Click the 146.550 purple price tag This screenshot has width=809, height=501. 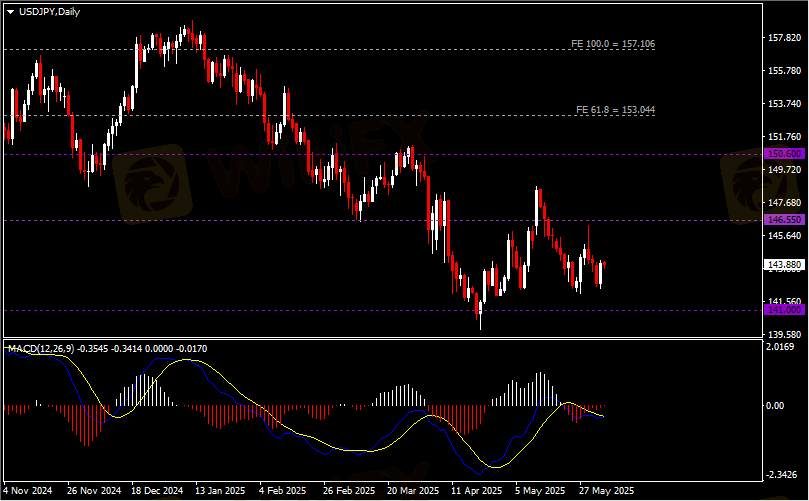tap(784, 220)
